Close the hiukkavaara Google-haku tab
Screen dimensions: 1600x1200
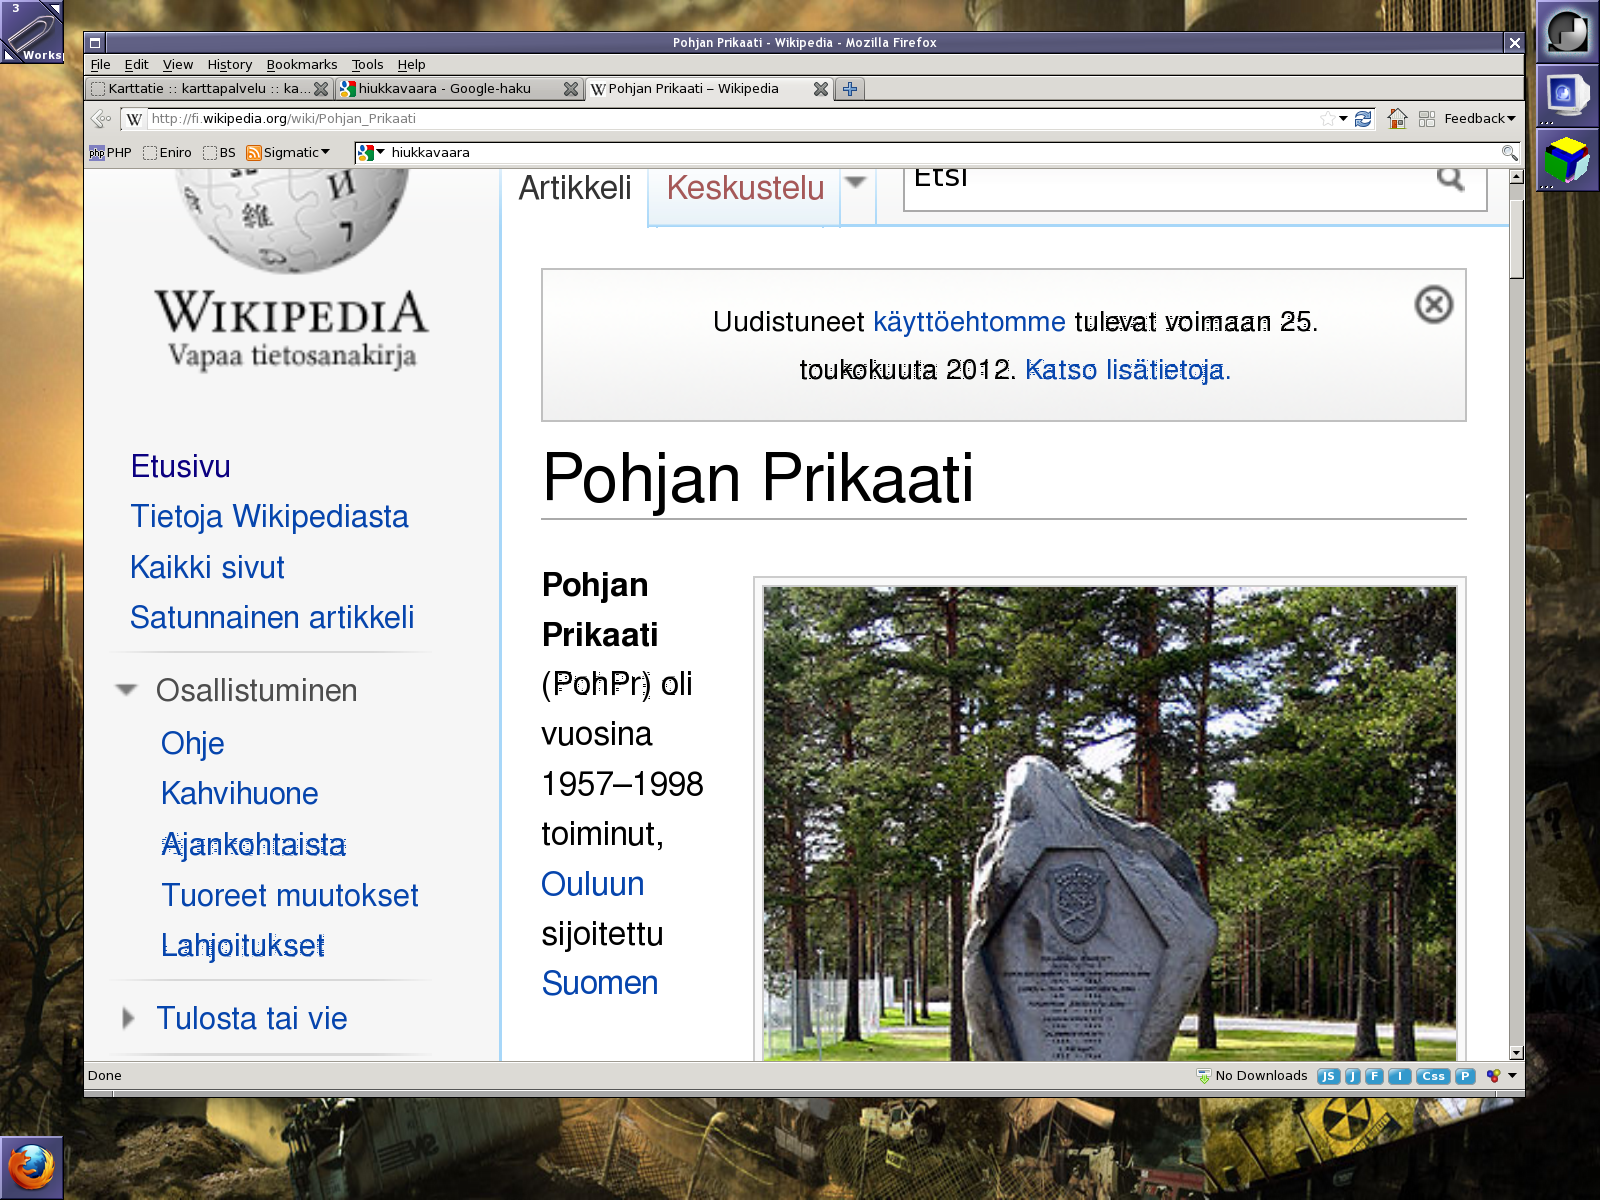point(570,89)
